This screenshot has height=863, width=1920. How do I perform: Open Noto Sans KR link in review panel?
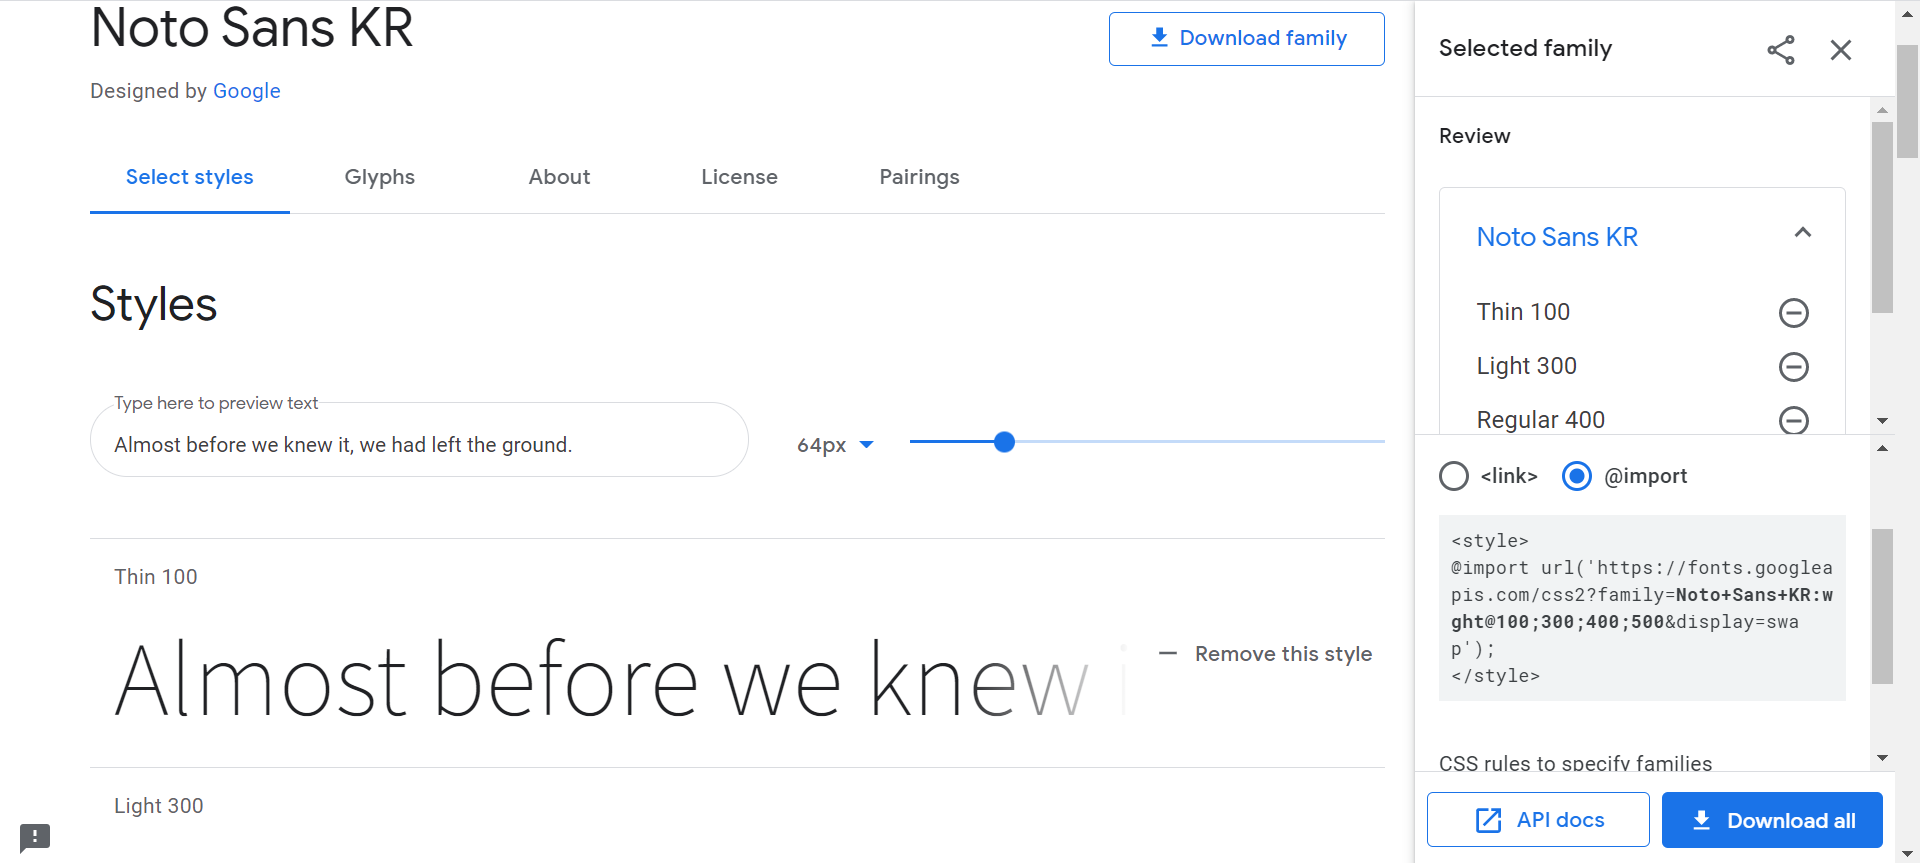point(1557,237)
